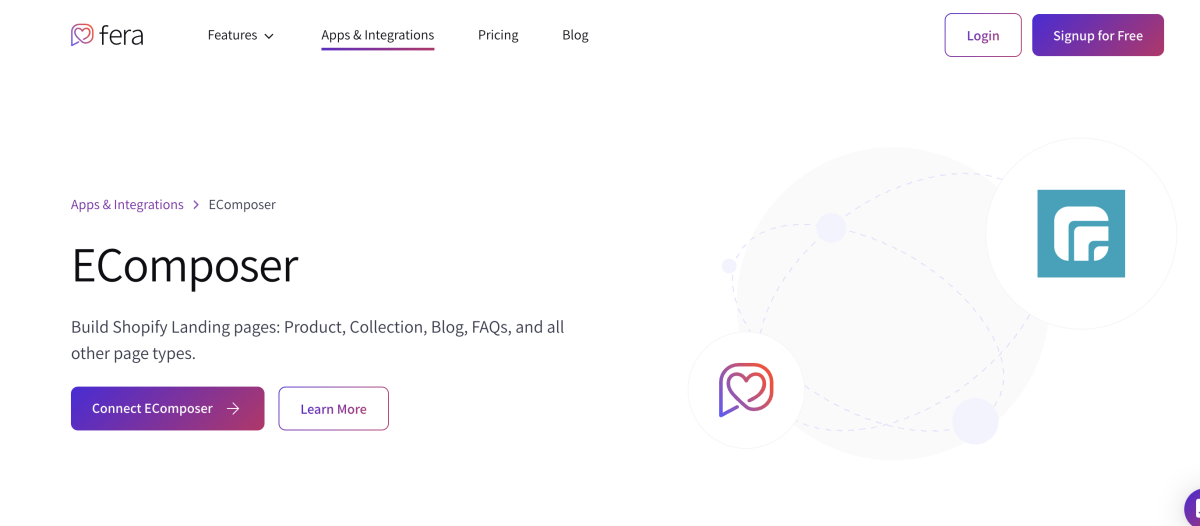
Task: Open the Features dropdown menu
Action: pyautogui.click(x=240, y=35)
